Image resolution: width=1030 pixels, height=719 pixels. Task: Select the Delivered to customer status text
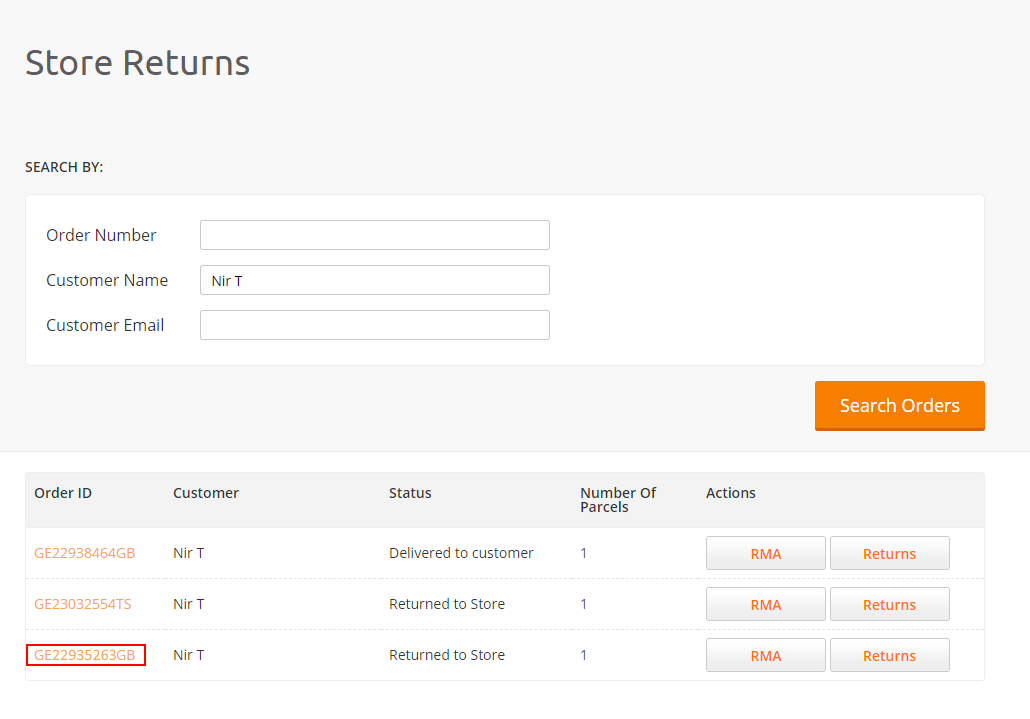coord(461,553)
